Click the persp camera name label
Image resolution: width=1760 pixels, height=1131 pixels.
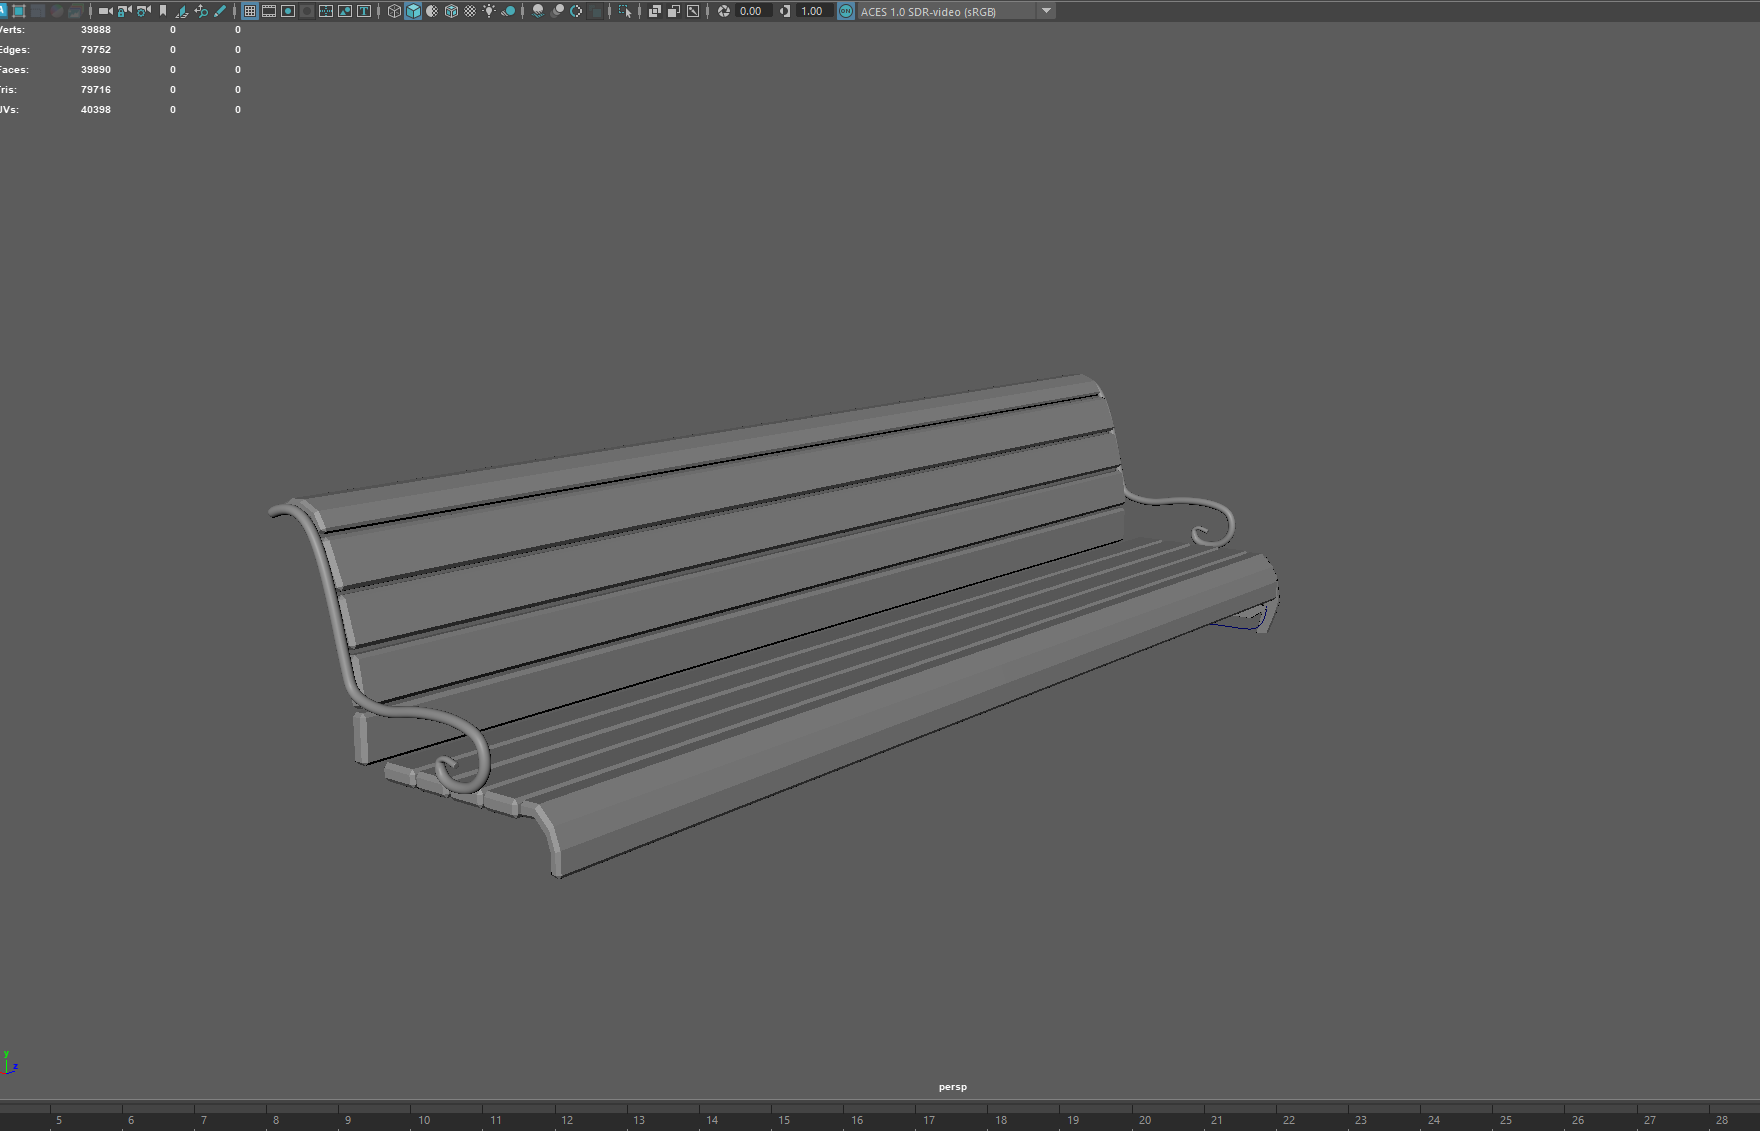click(x=953, y=1087)
